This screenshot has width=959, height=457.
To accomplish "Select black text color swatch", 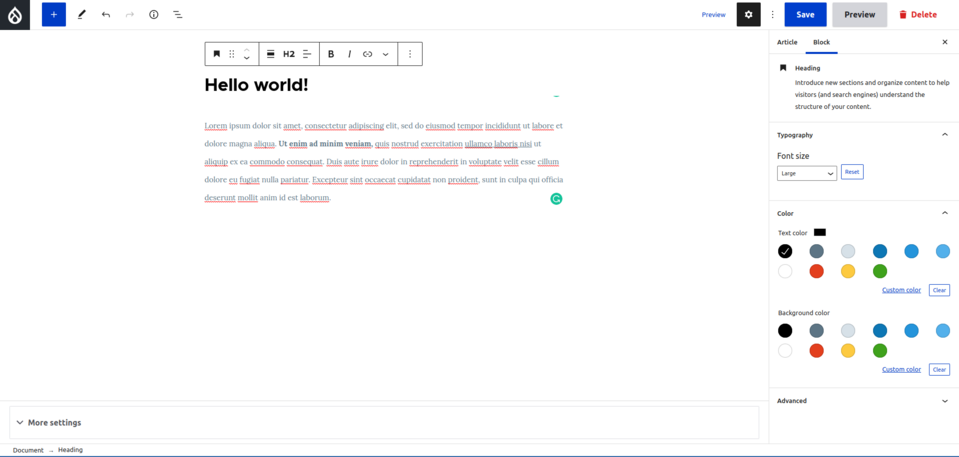I will click(x=785, y=251).
